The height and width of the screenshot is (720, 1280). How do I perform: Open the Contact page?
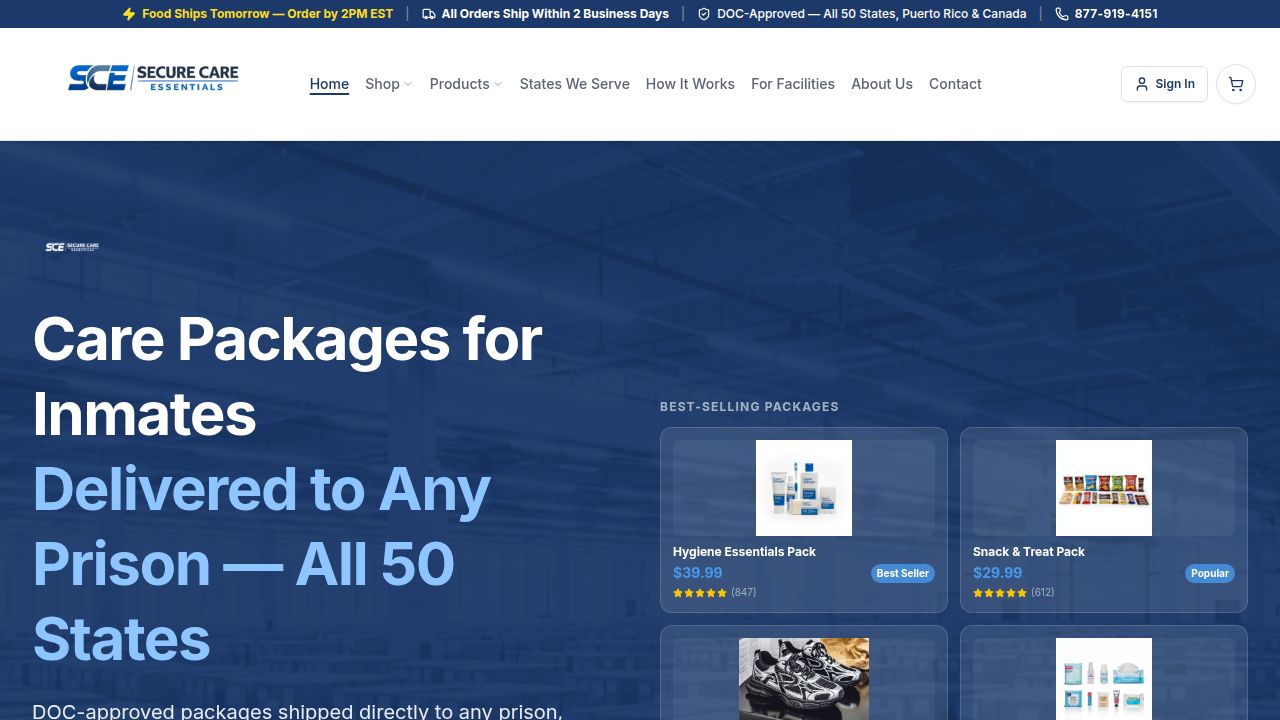(955, 84)
